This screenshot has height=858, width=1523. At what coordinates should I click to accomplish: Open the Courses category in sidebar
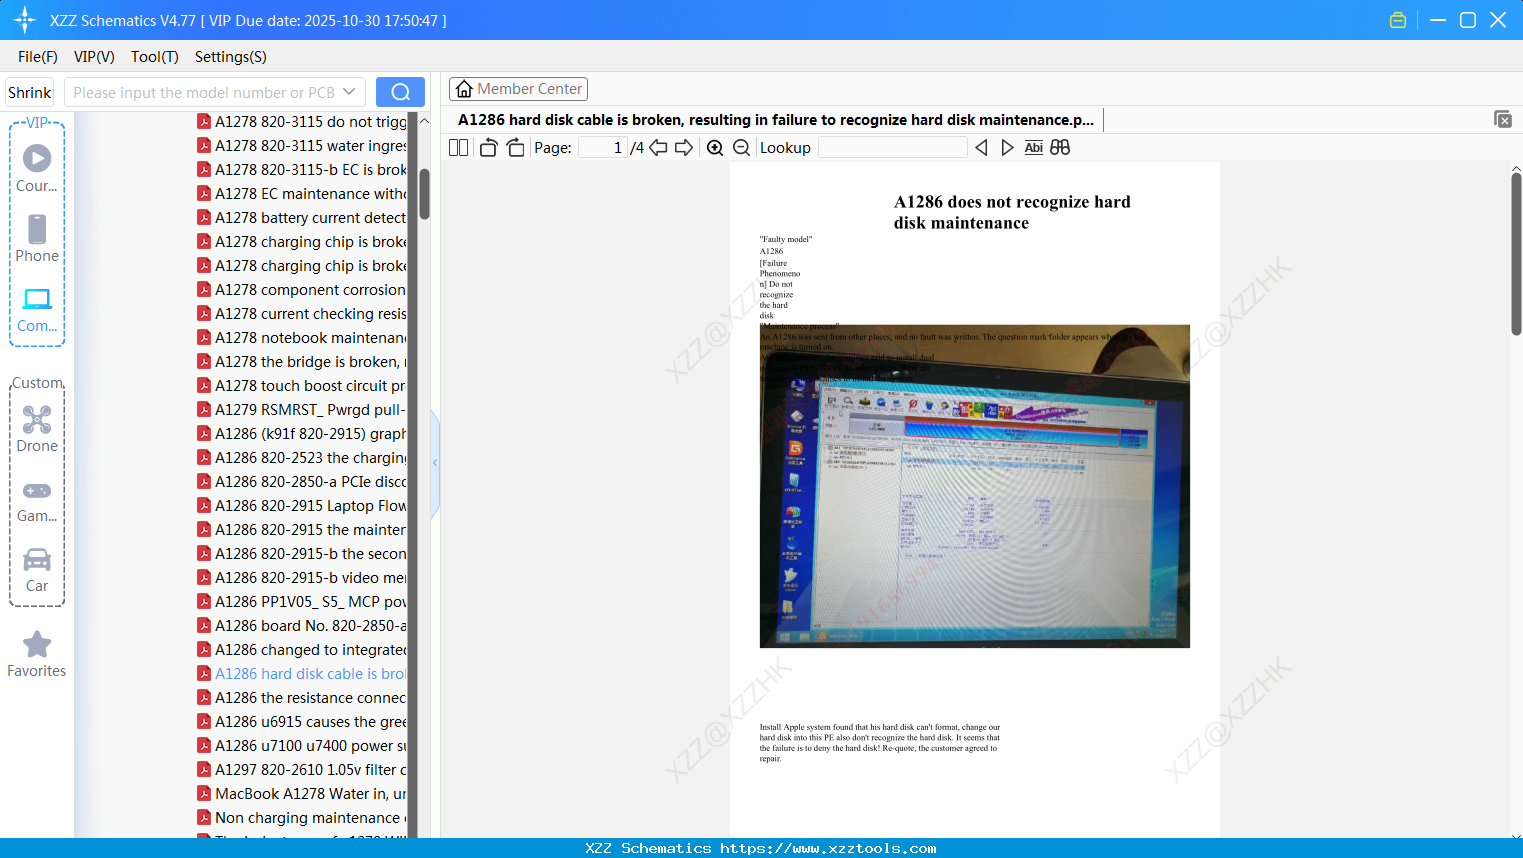37,169
